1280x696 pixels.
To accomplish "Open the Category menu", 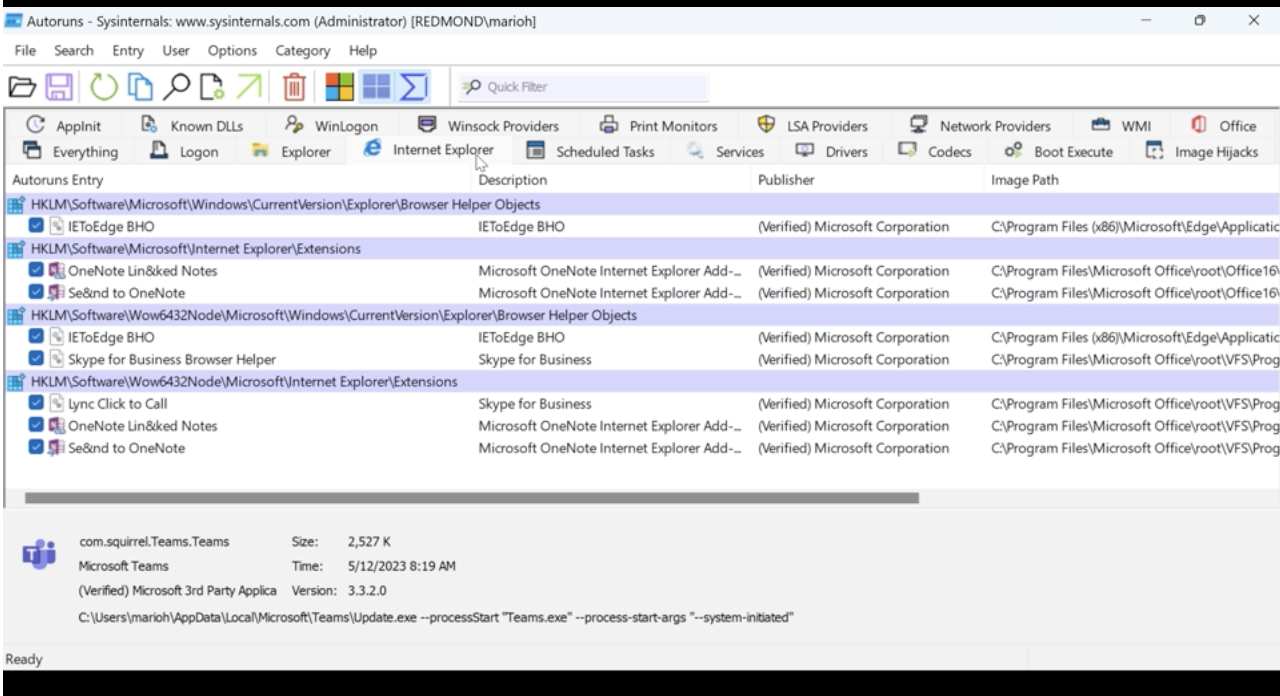I will click(302, 50).
